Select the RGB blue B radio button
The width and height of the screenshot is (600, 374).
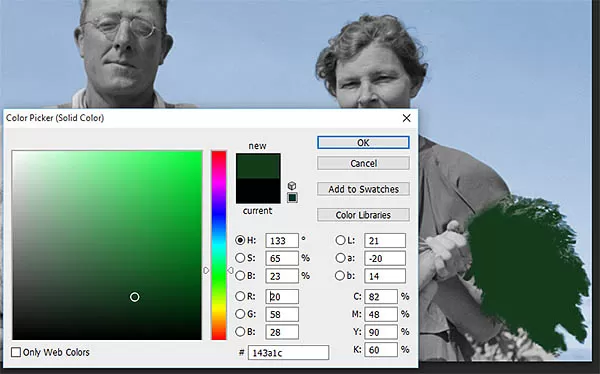point(240,332)
